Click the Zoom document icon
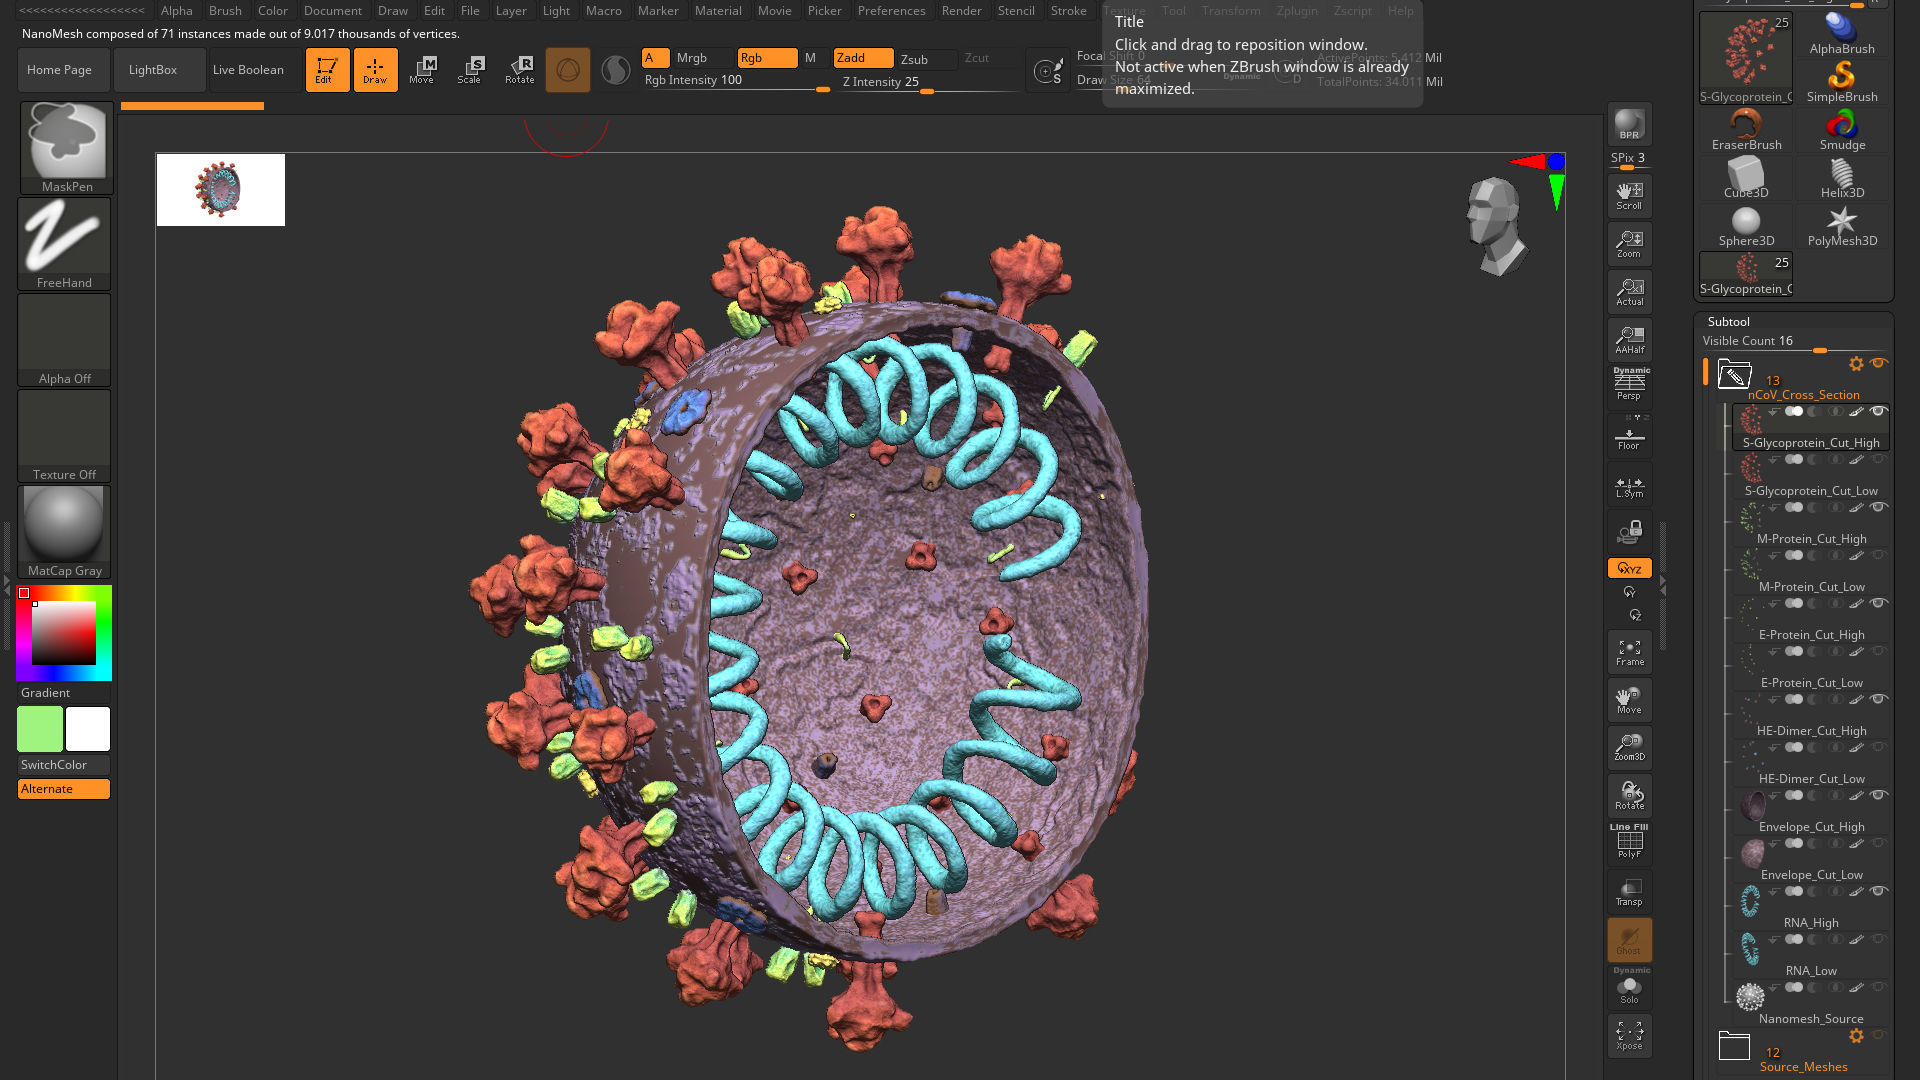 [x=1629, y=243]
